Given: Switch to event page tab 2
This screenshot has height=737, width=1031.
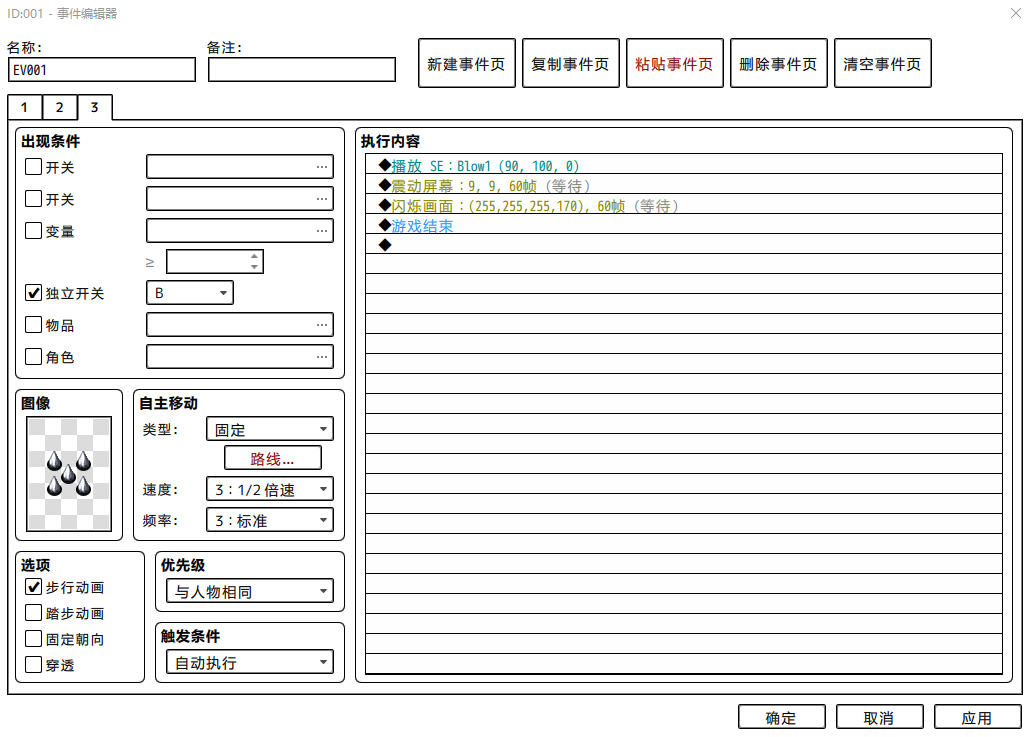Looking at the screenshot, I should point(60,107).
